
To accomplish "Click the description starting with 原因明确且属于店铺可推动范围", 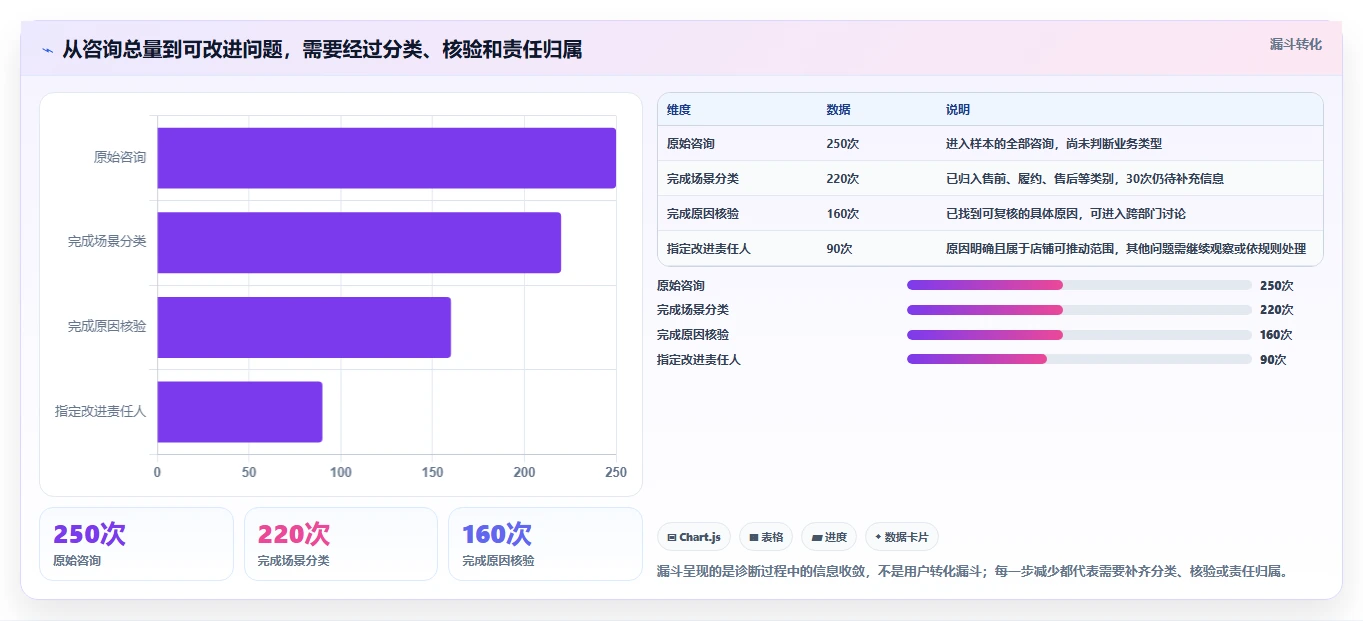I will pos(1126,249).
